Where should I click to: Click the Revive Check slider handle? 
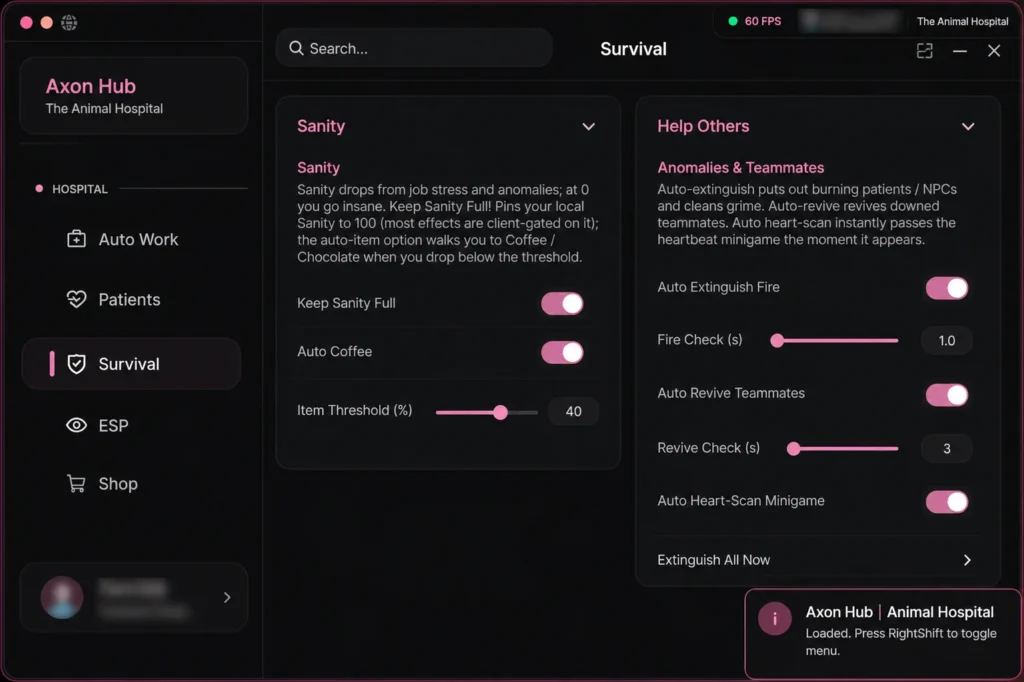click(x=793, y=449)
